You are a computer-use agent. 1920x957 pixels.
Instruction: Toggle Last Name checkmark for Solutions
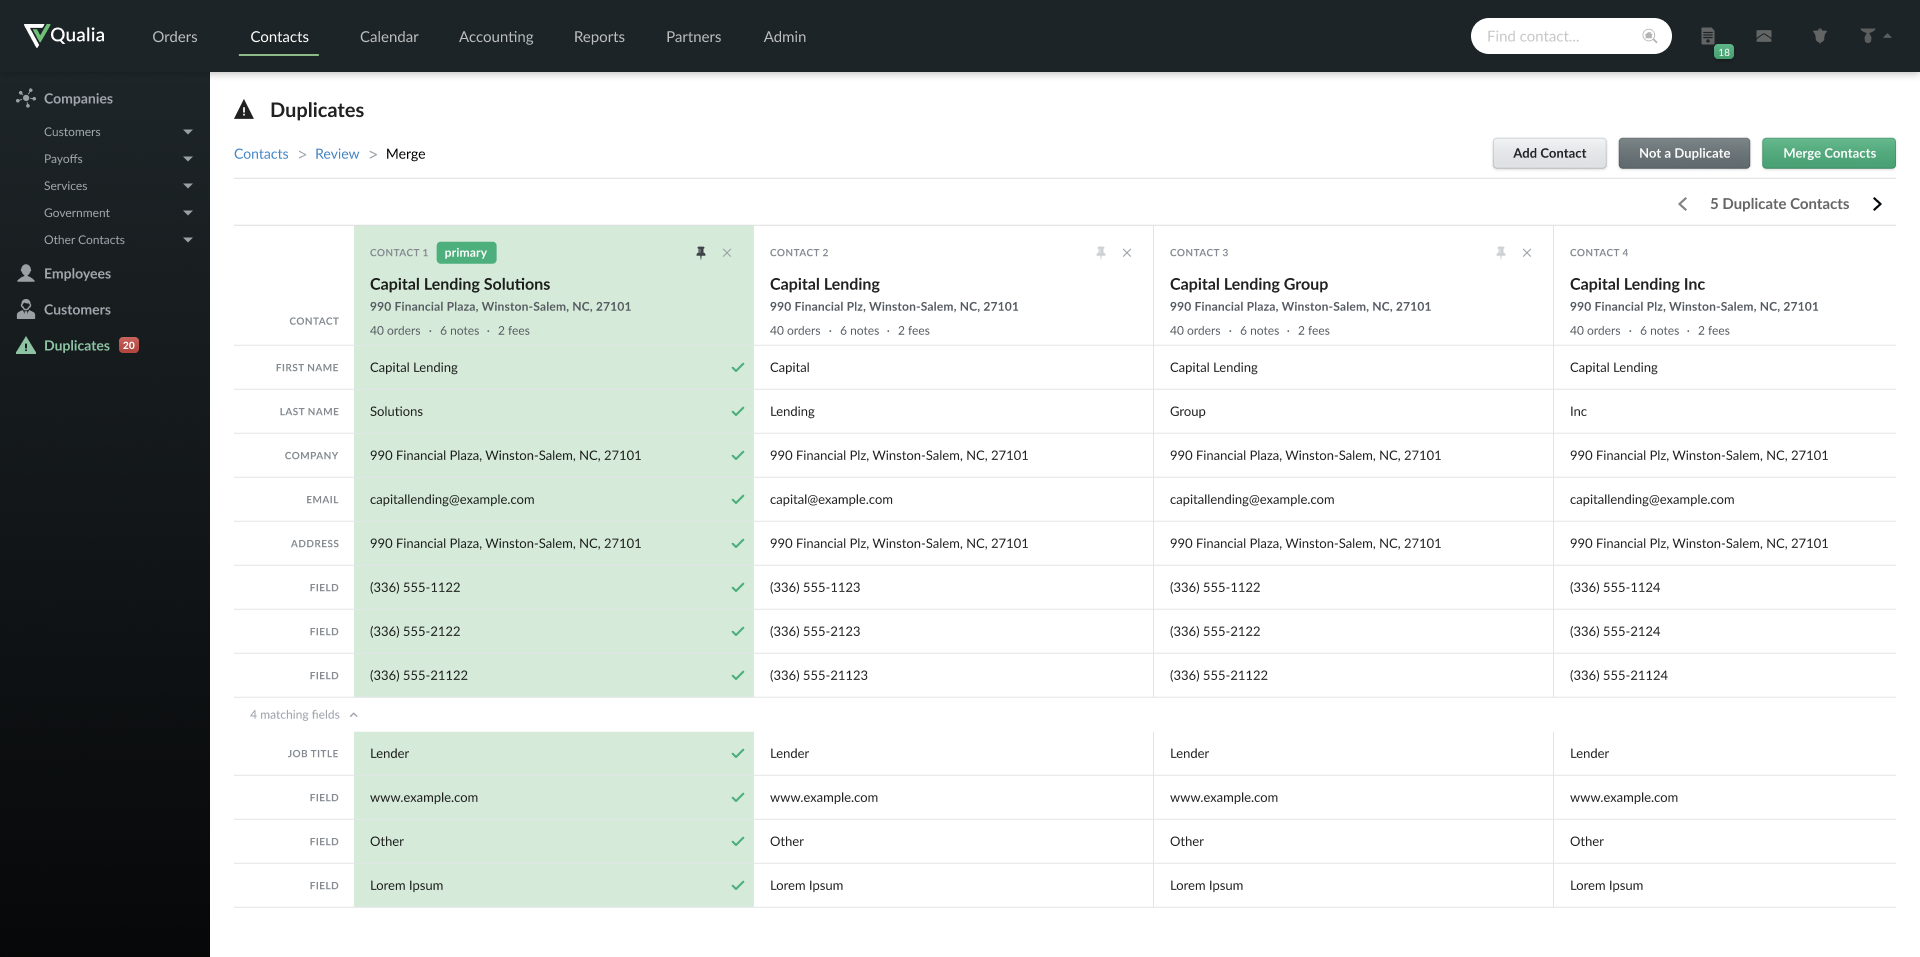[738, 411]
